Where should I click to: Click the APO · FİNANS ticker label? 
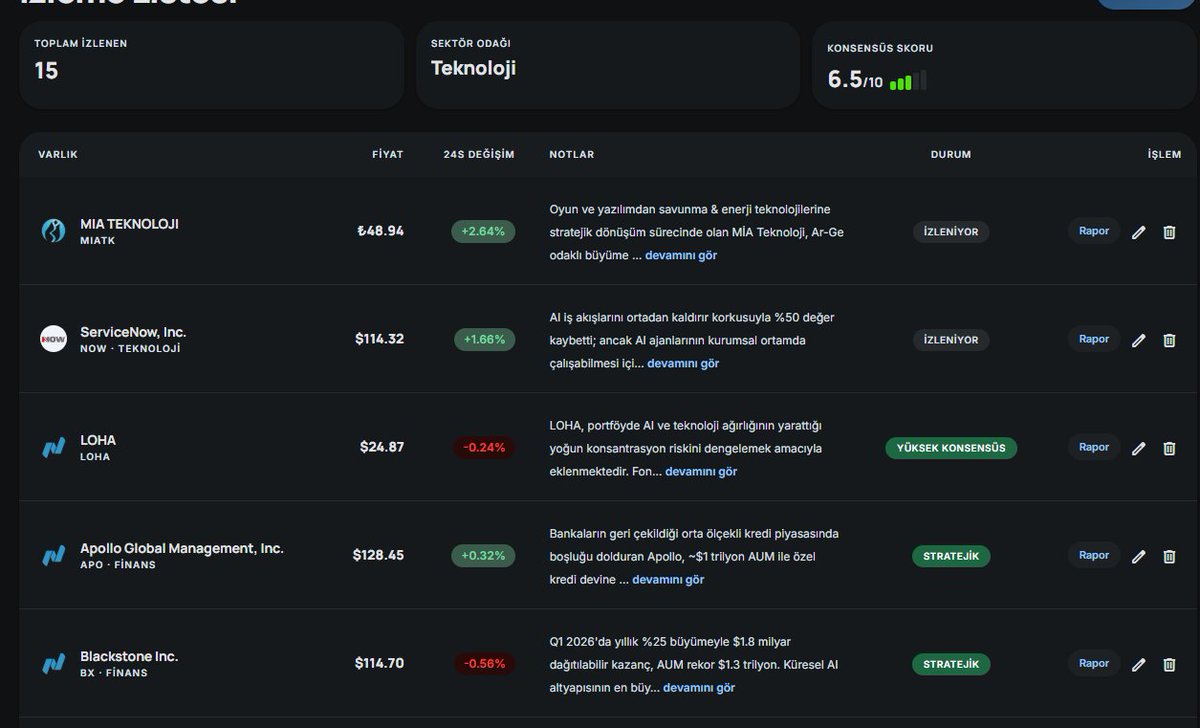(x=118, y=565)
